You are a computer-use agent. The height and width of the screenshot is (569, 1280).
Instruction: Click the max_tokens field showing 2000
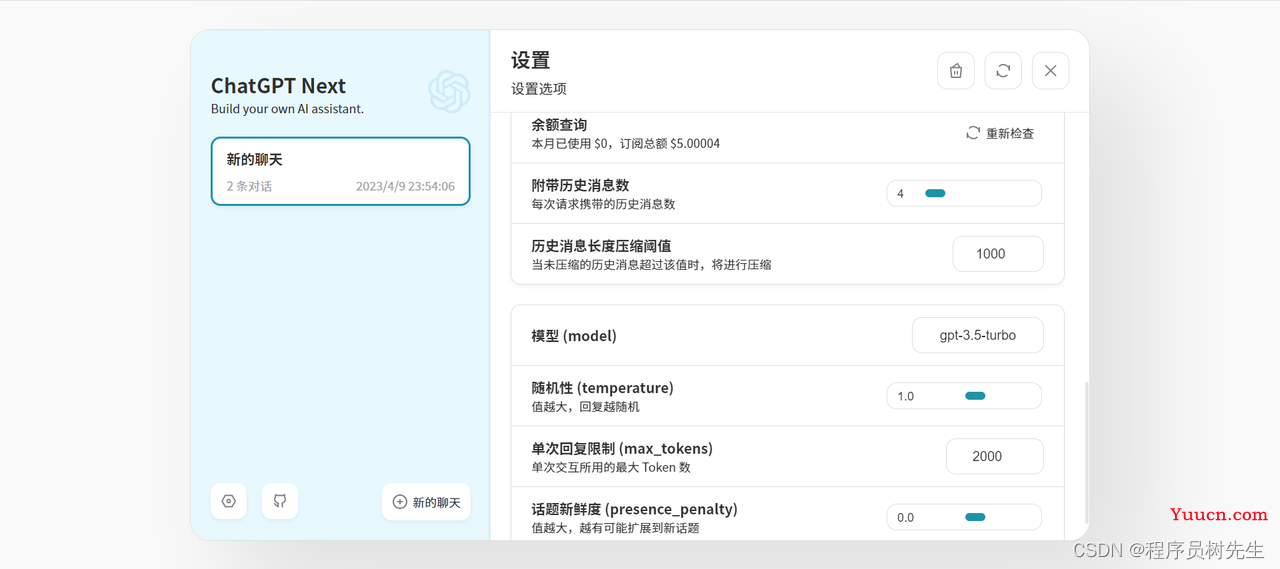point(995,456)
